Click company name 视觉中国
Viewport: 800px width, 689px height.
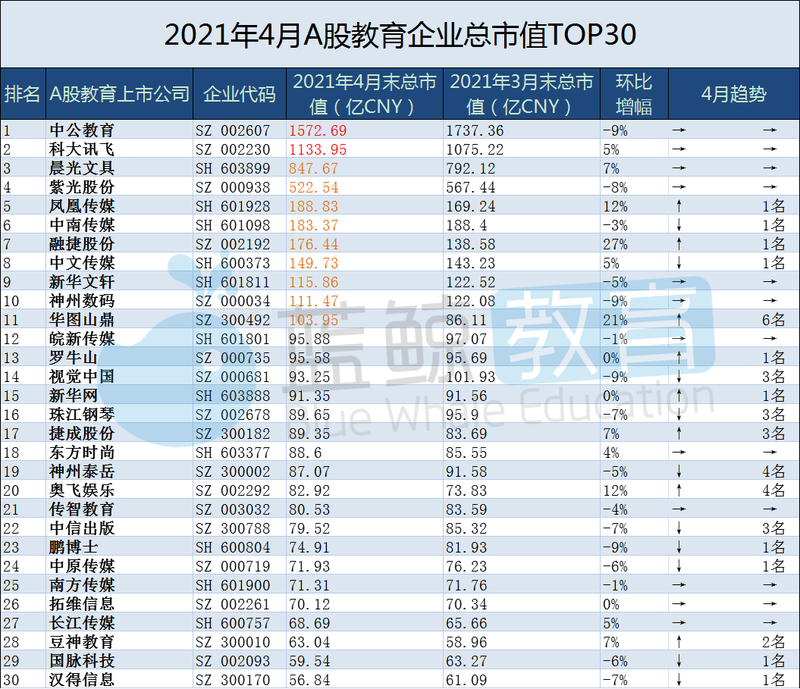[x=82, y=376]
